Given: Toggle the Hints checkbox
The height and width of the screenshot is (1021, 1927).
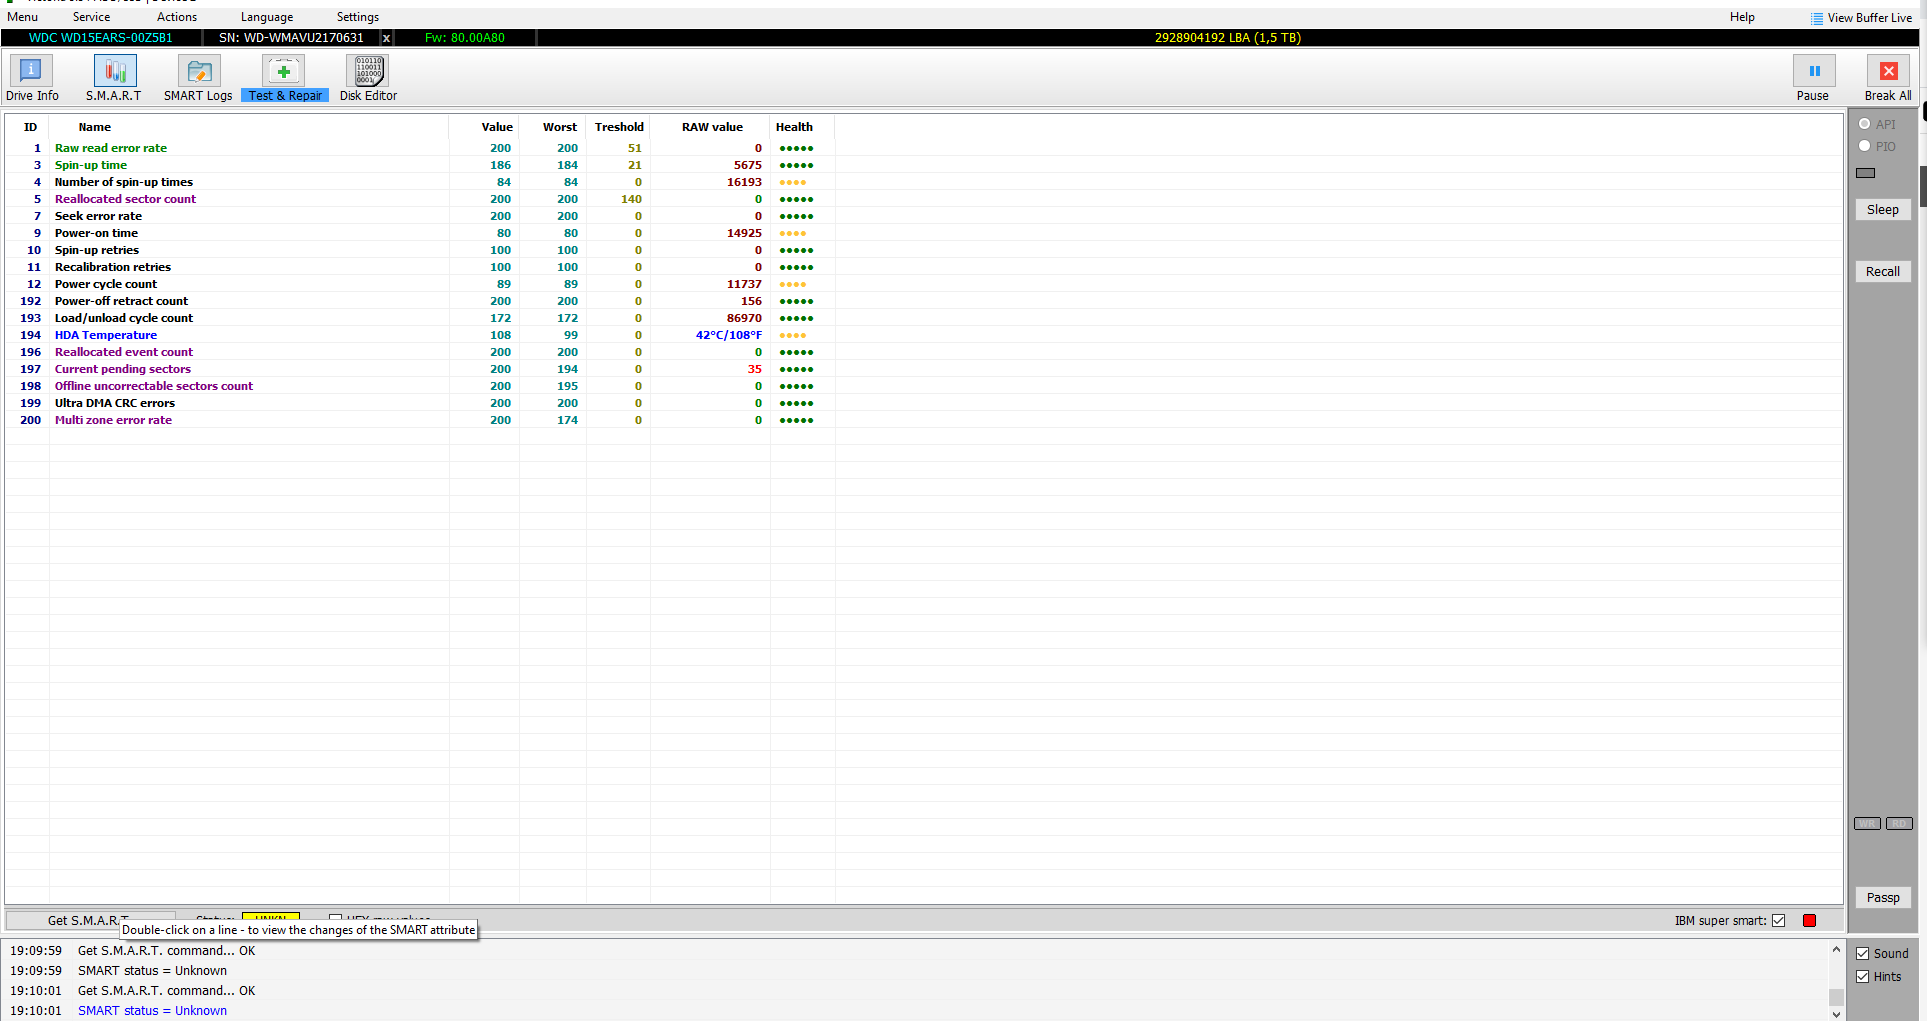Looking at the screenshot, I should coord(1862,977).
